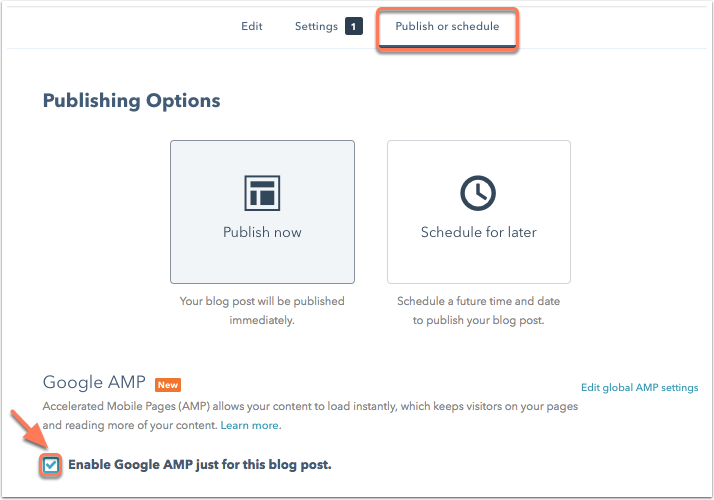Viewport: 714px width, 500px height.
Task: Click the clock icon for scheduling
Action: (478, 193)
